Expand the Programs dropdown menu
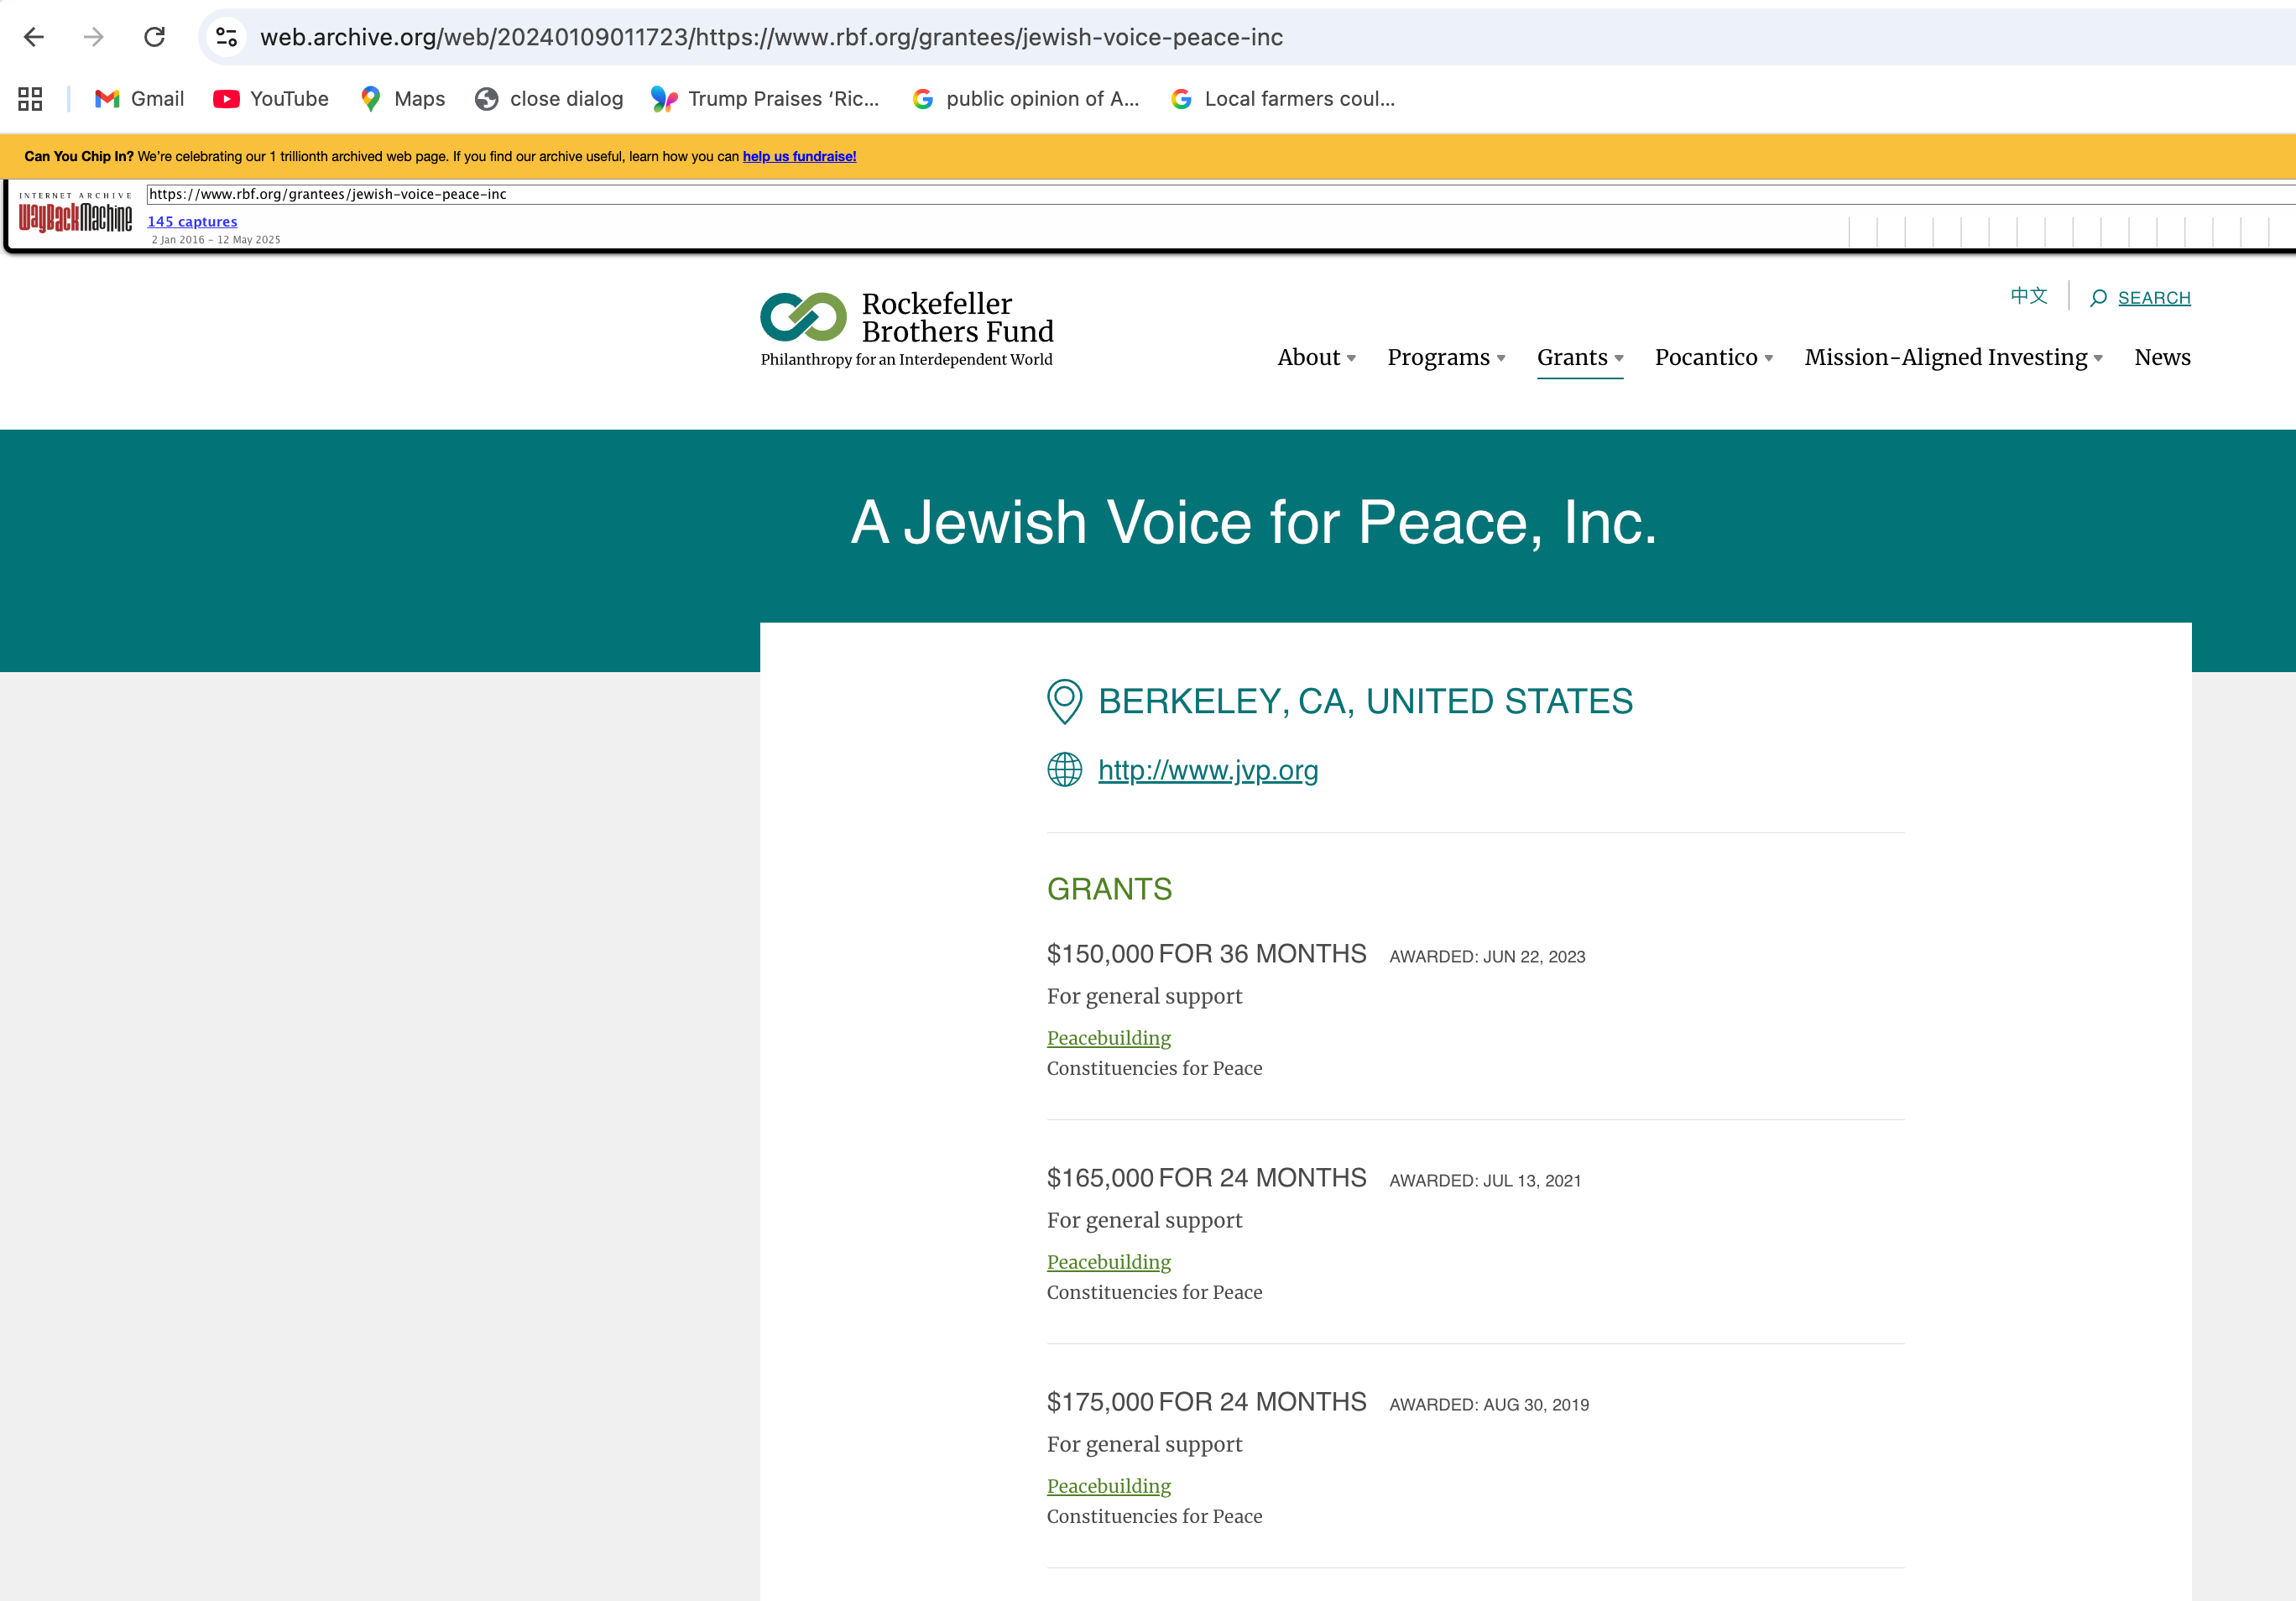Viewport: 2296px width, 1601px height. point(1446,357)
